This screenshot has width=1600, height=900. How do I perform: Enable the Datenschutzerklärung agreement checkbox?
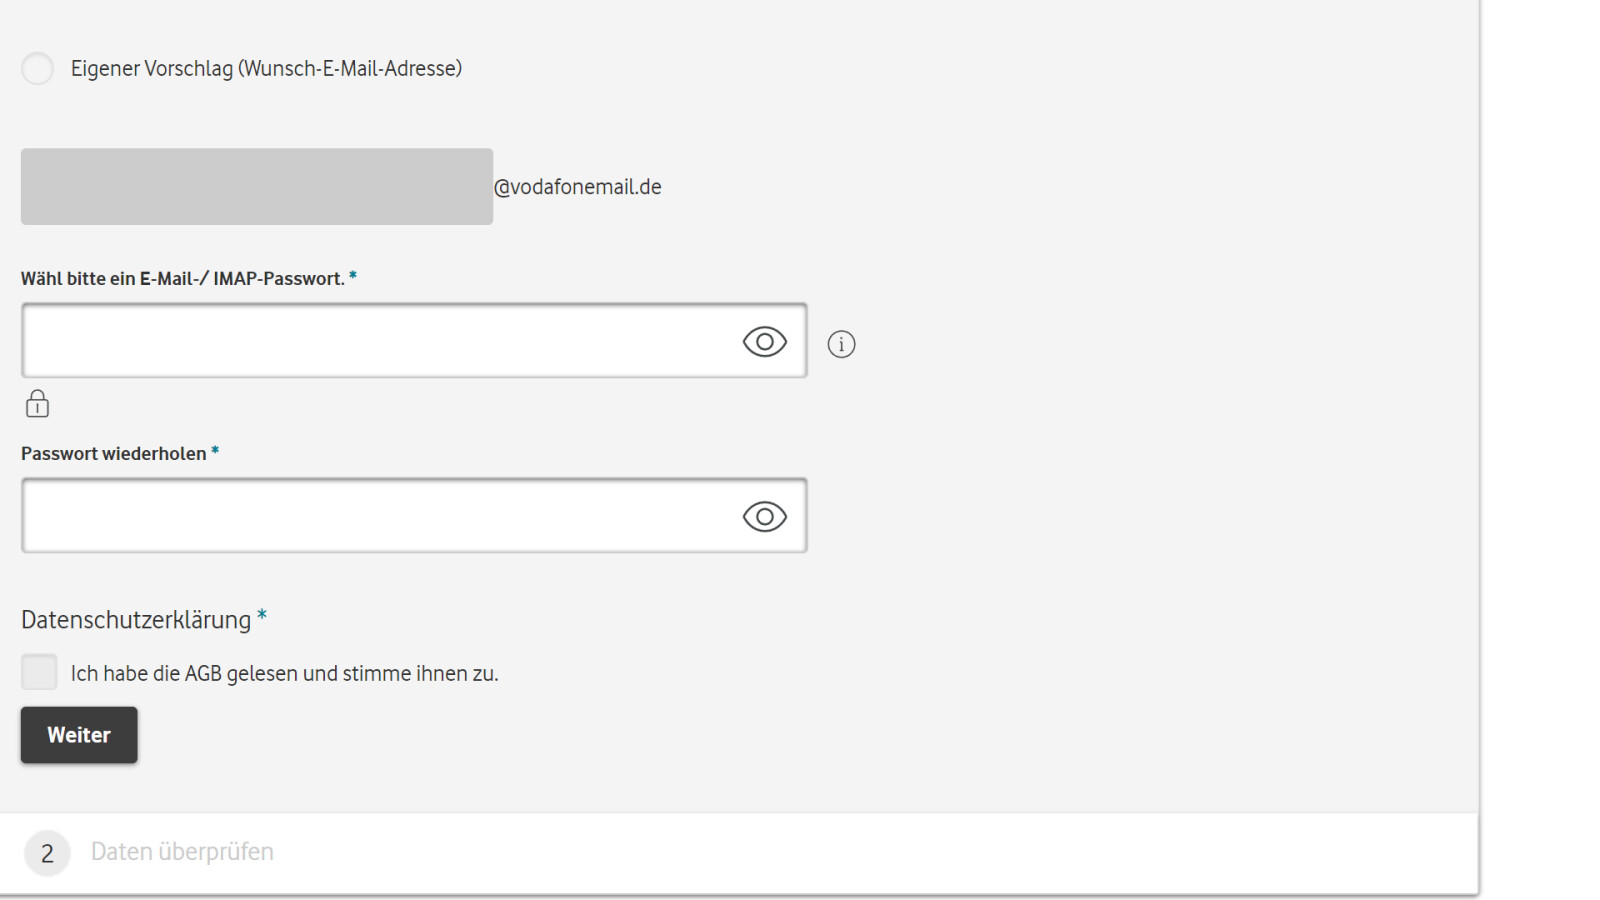(39, 672)
